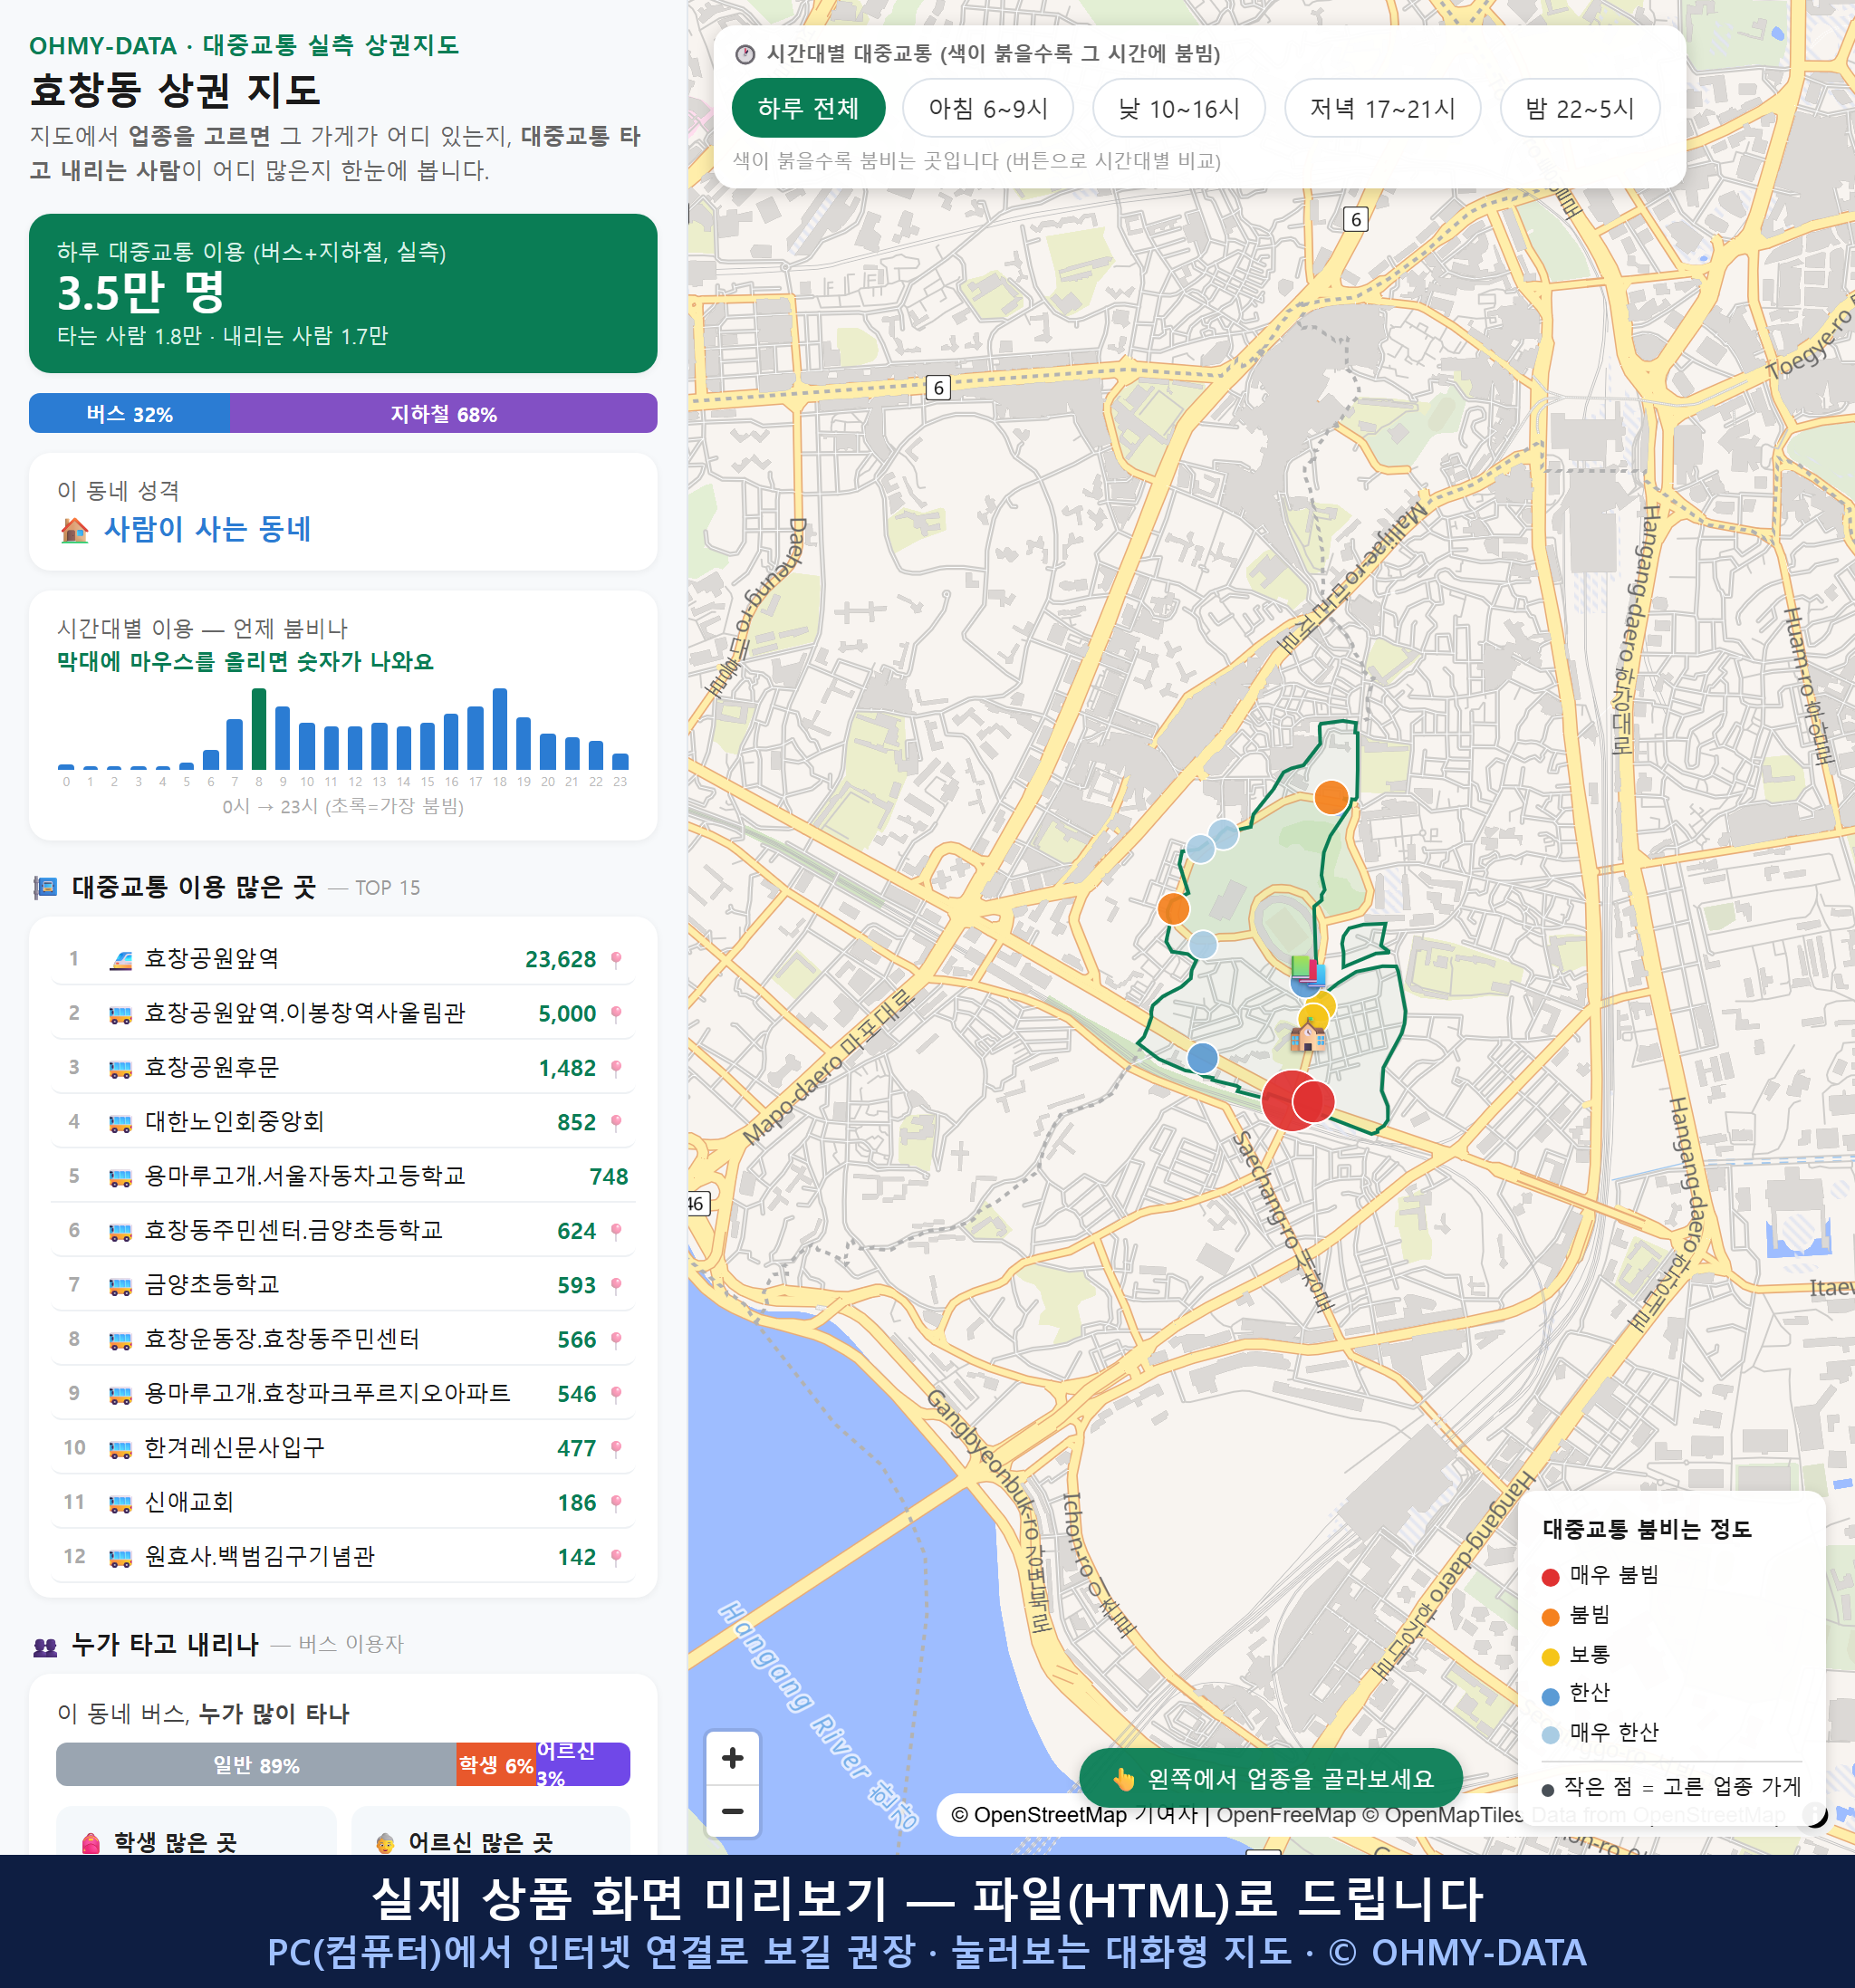Click the green peak bar at hour 8
This screenshot has width=1855, height=1988.
coord(259,729)
